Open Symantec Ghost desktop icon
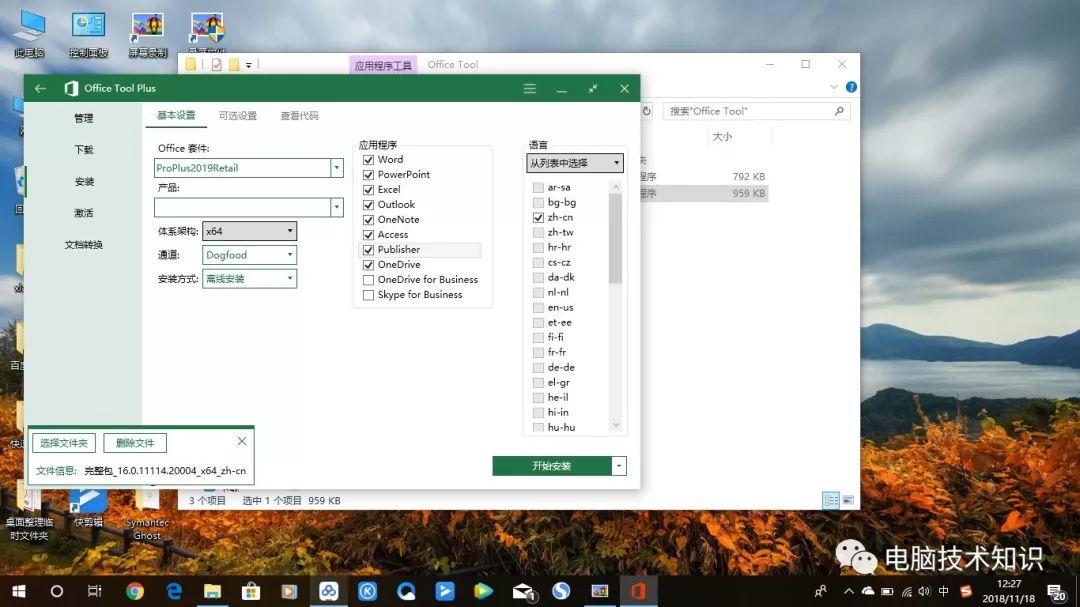Screen dimensions: 1080x607 147,515
